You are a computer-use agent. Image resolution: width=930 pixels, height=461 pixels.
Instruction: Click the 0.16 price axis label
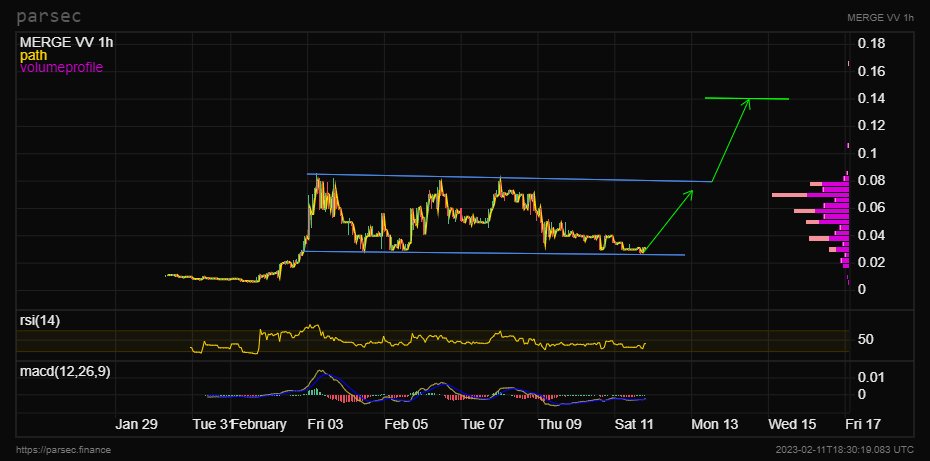871,71
